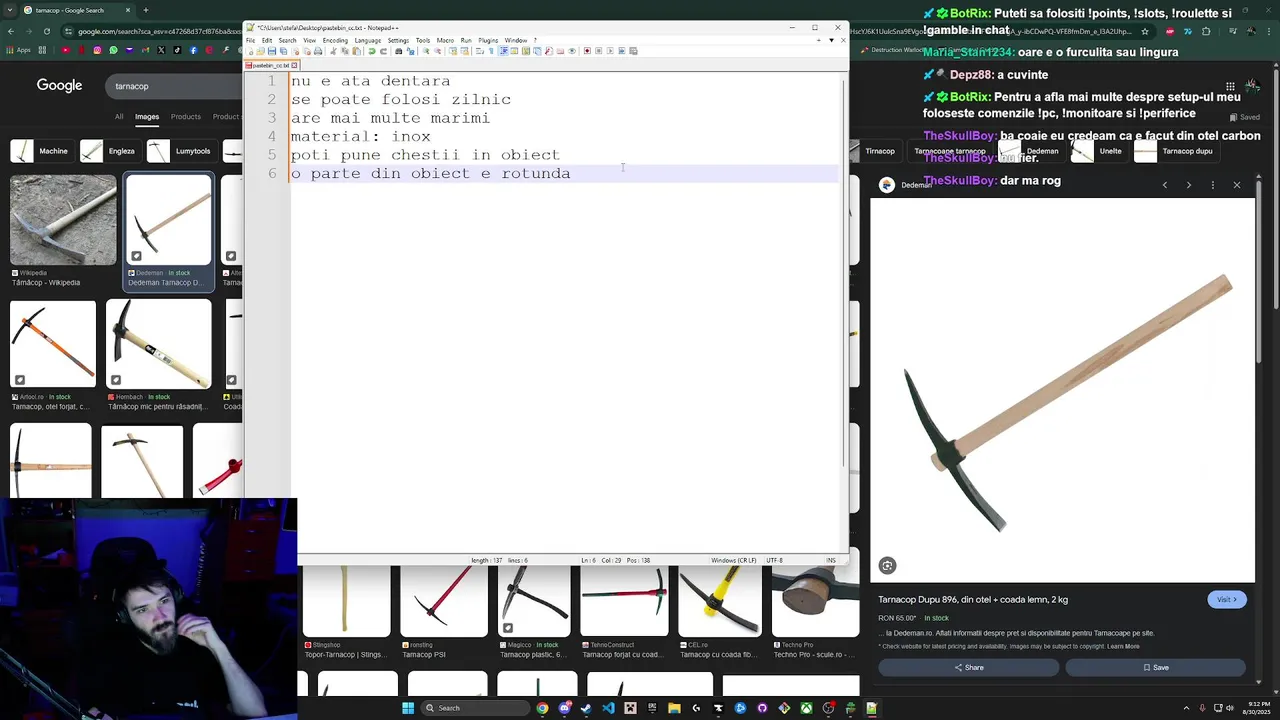Click line 'nu e ata dentara'
Image resolution: width=1280 pixels, height=720 pixels.
370,81
